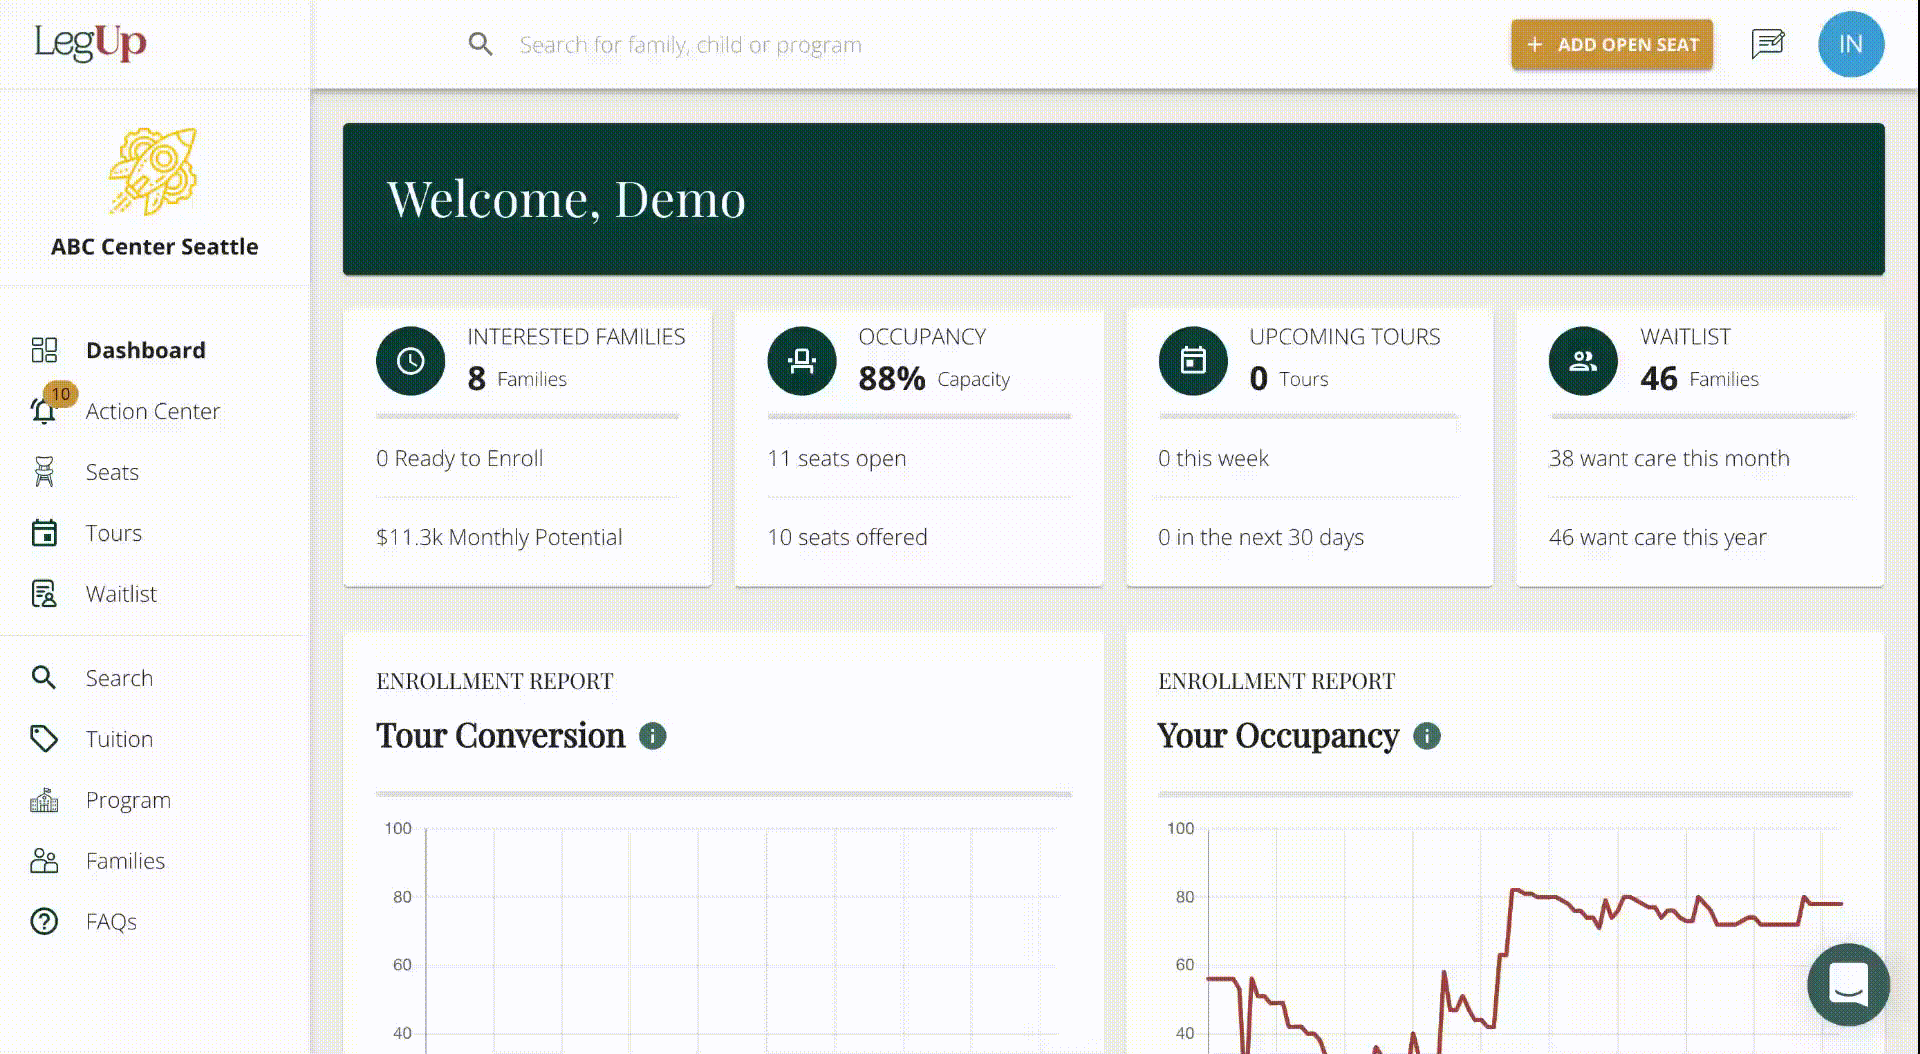1920x1054 pixels.
Task: Click the Interested Families card title
Action: click(x=576, y=337)
